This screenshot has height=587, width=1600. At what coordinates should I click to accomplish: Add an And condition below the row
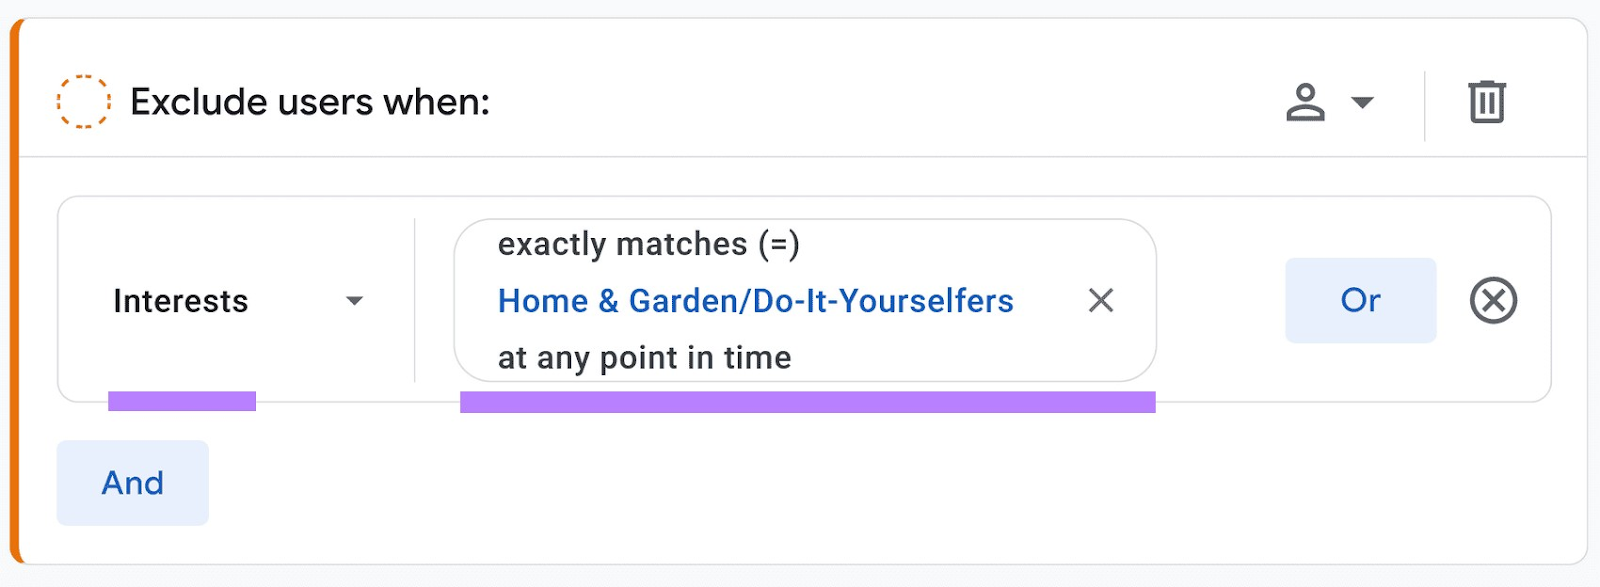(132, 482)
